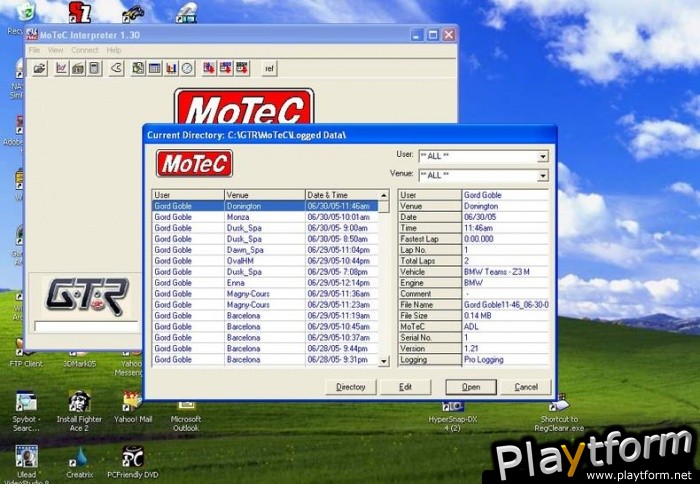The height and width of the screenshot is (484, 700).
Task: Click the File Name value field
Action: coord(505,305)
